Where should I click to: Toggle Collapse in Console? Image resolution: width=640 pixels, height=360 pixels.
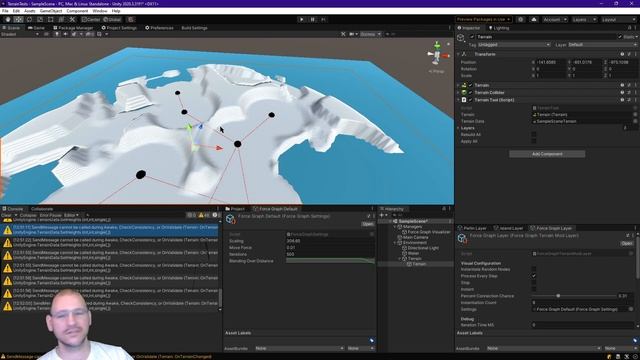click(x=28, y=215)
